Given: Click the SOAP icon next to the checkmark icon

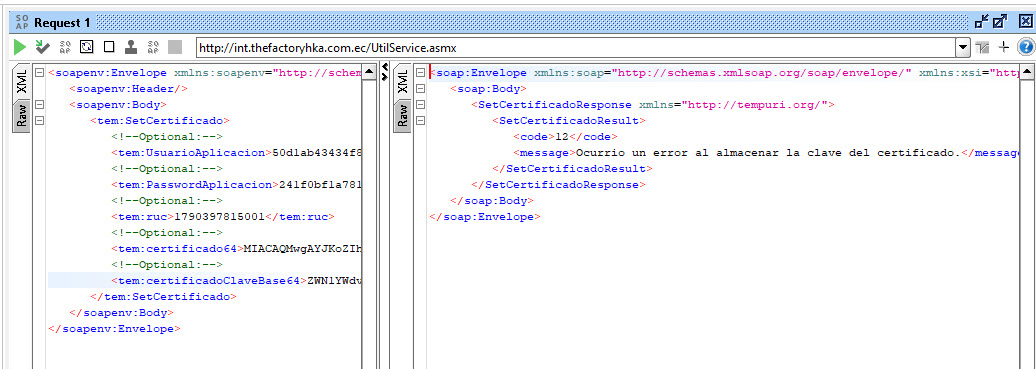Looking at the screenshot, I should pyautogui.click(x=65, y=47).
